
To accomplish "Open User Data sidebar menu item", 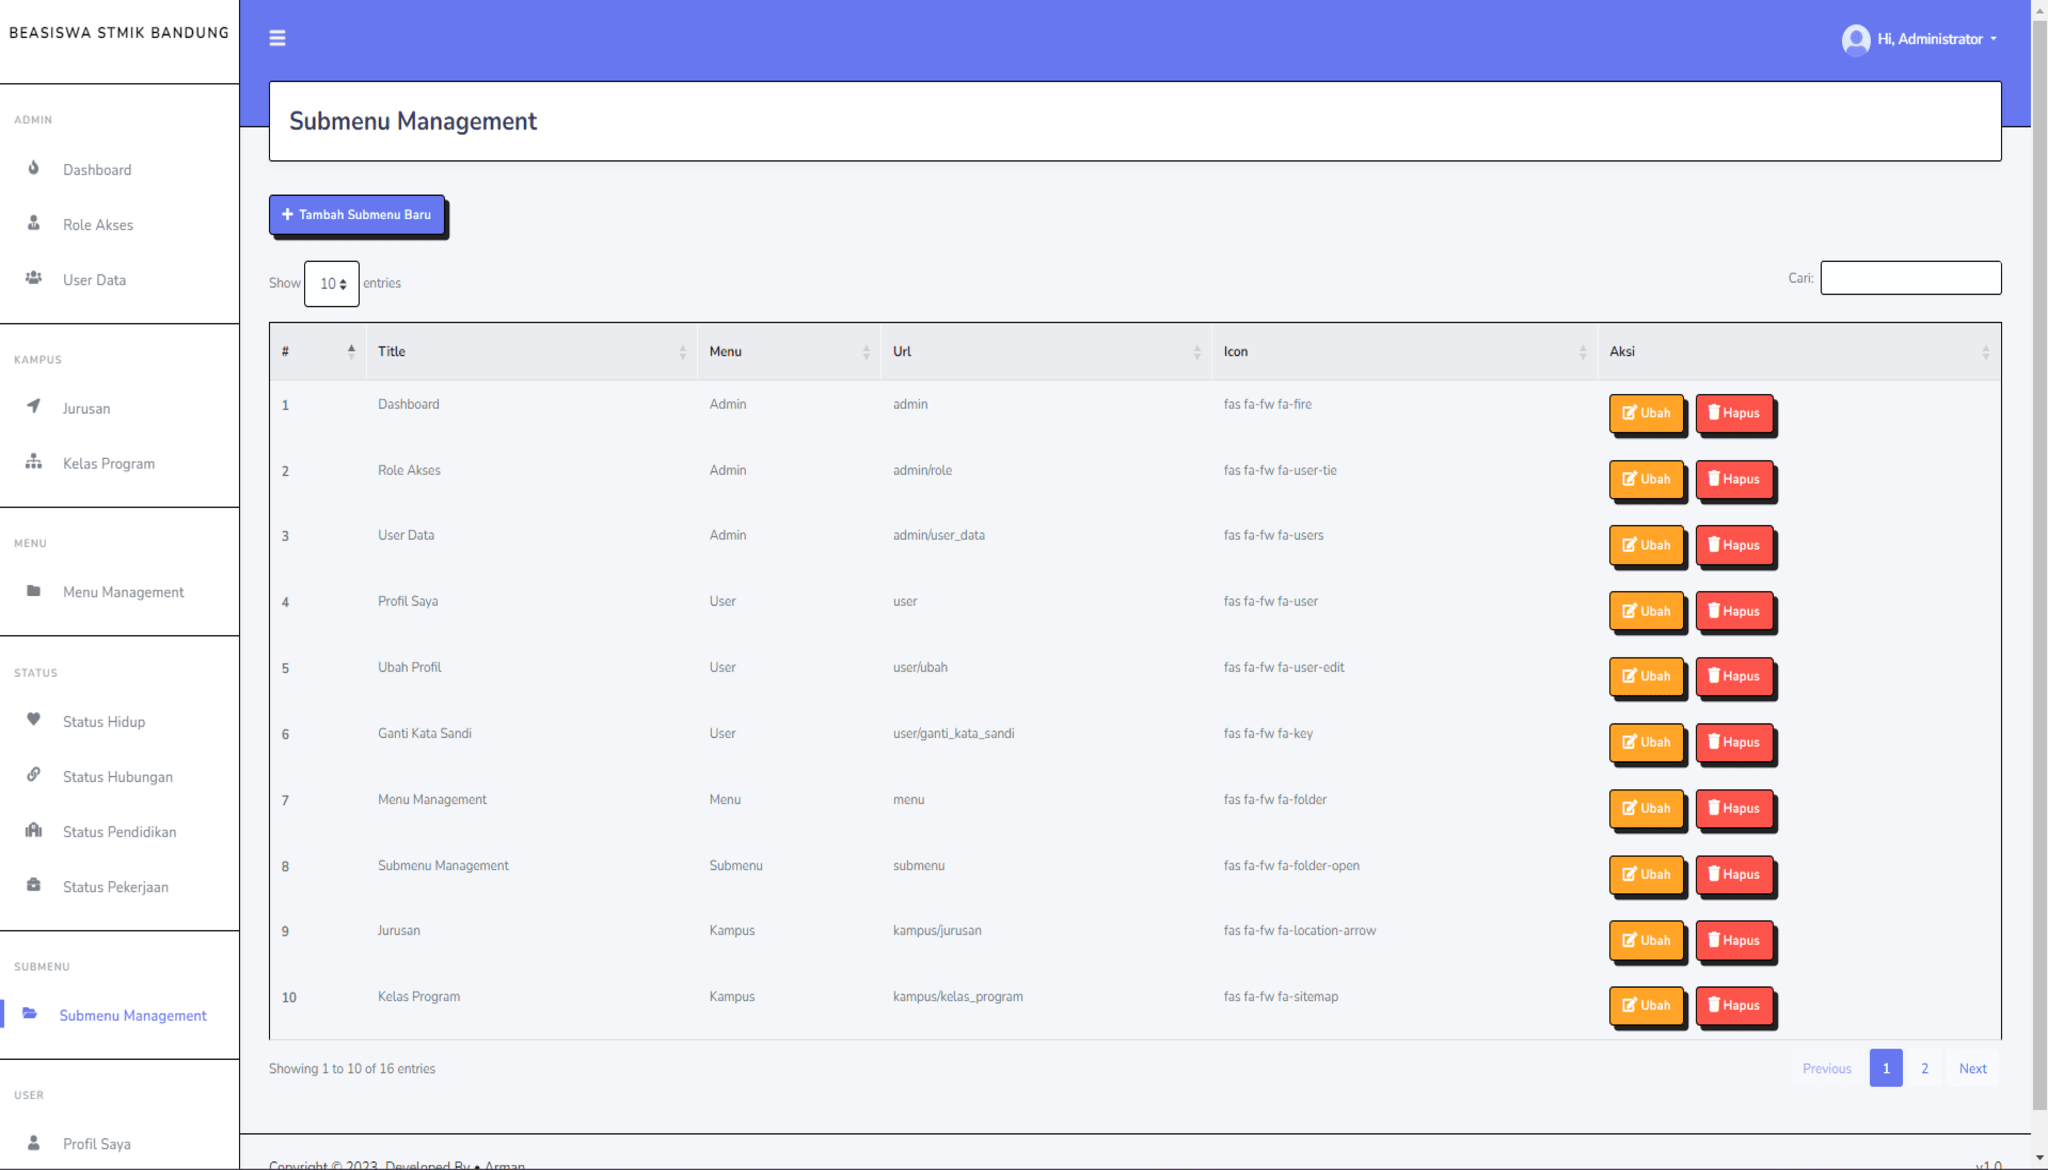I will 94,280.
